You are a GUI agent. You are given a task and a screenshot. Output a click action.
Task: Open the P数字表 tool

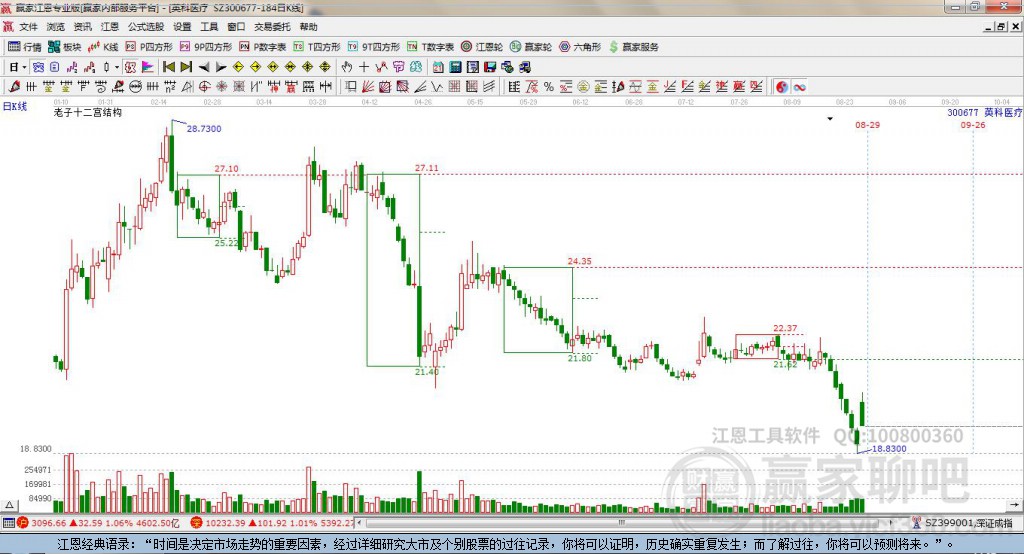click(x=263, y=47)
